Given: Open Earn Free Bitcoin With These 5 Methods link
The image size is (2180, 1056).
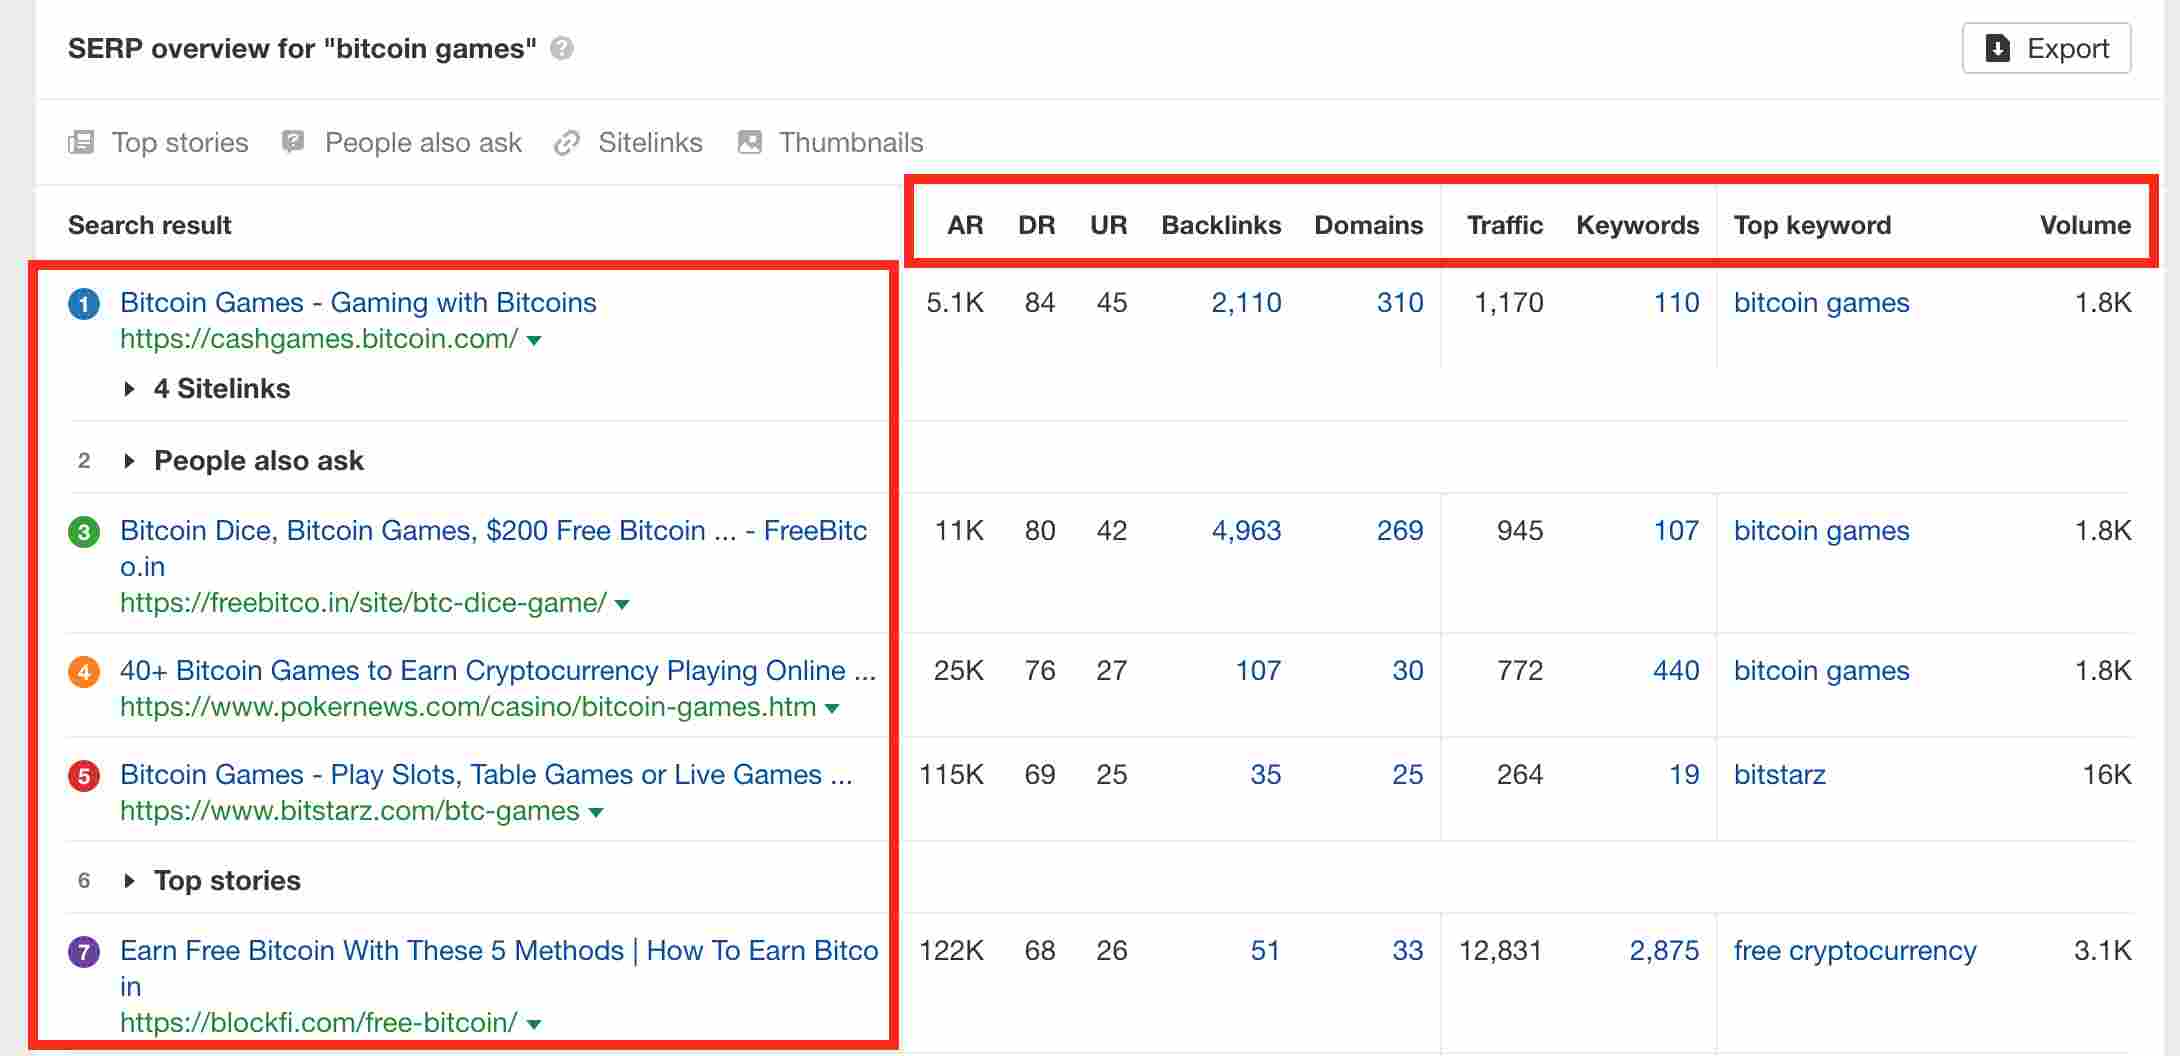Looking at the screenshot, I should click(499, 968).
